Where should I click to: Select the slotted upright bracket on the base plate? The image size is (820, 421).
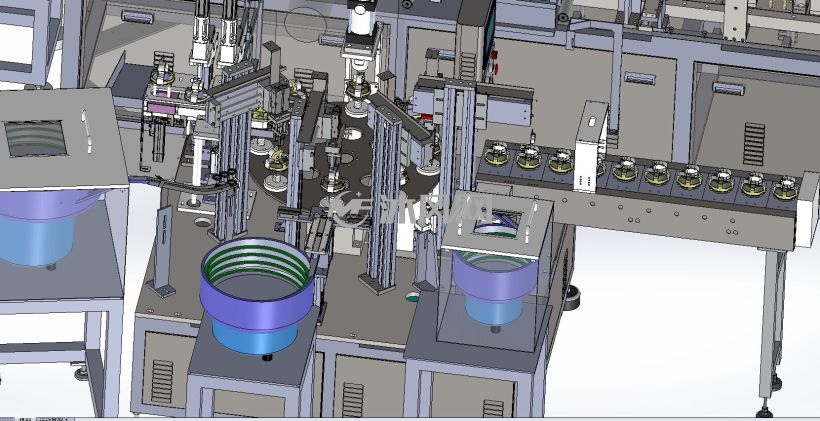pos(163,251)
